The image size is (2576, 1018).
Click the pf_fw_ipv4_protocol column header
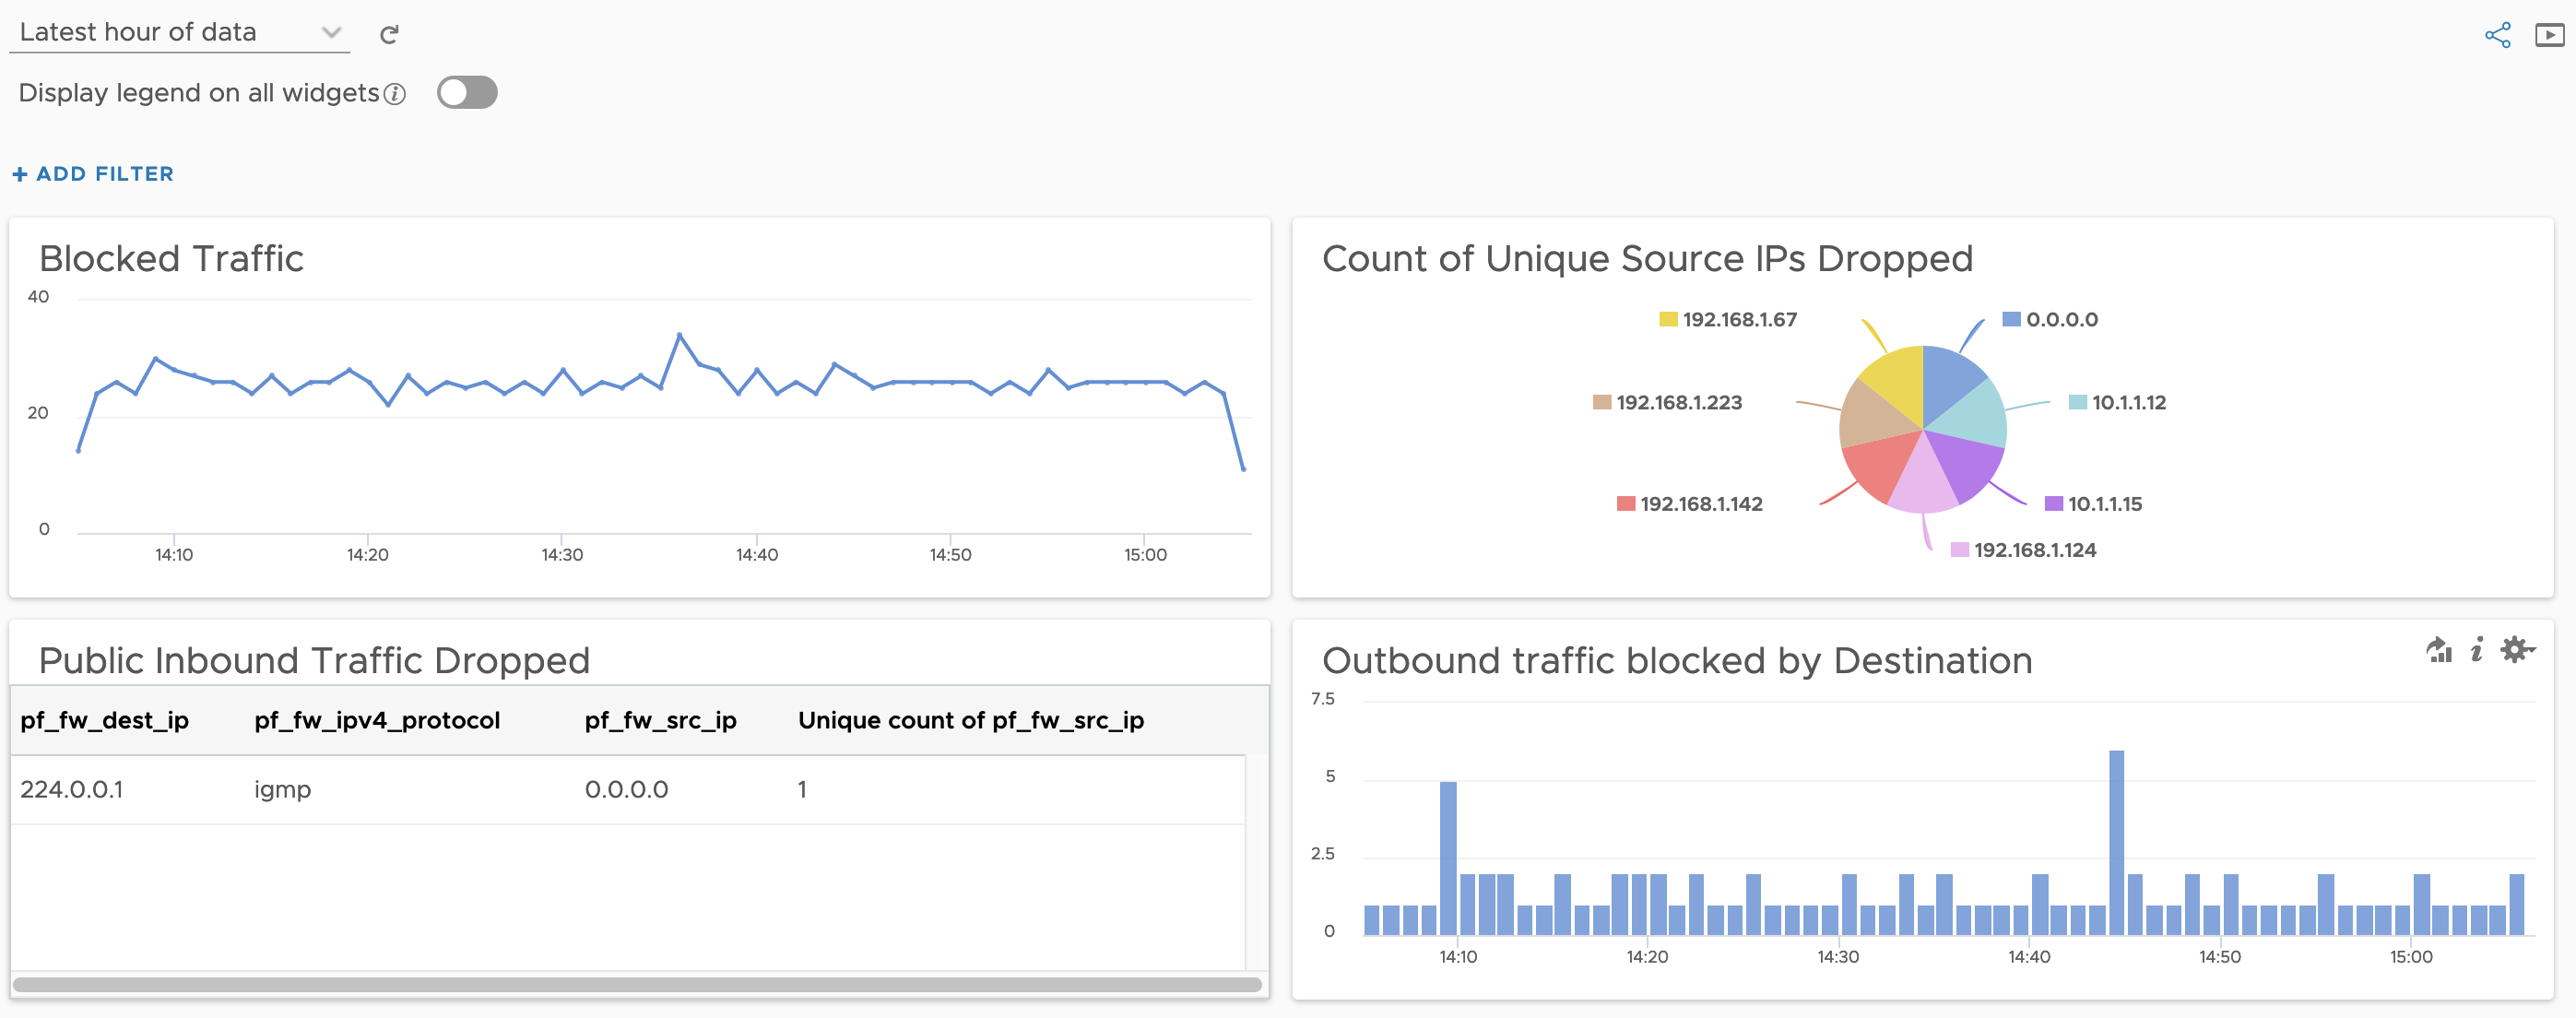pos(377,720)
